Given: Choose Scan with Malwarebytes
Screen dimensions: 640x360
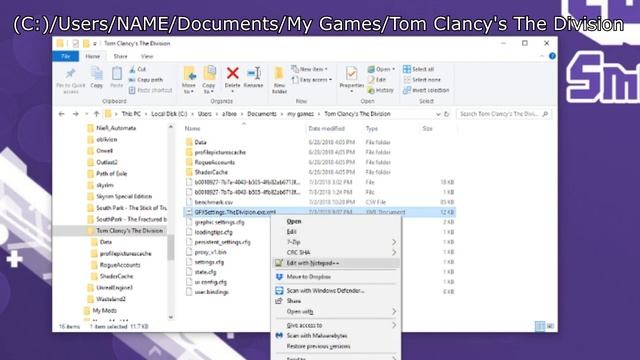Looking at the screenshot, I should tap(336, 336).
